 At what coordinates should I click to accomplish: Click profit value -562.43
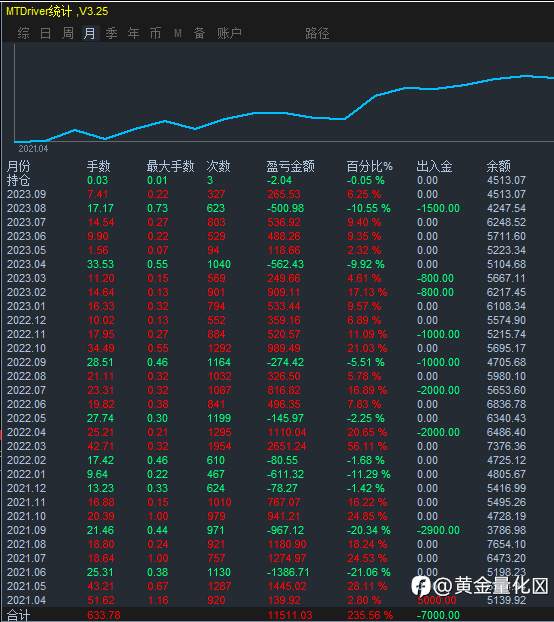(x=285, y=264)
